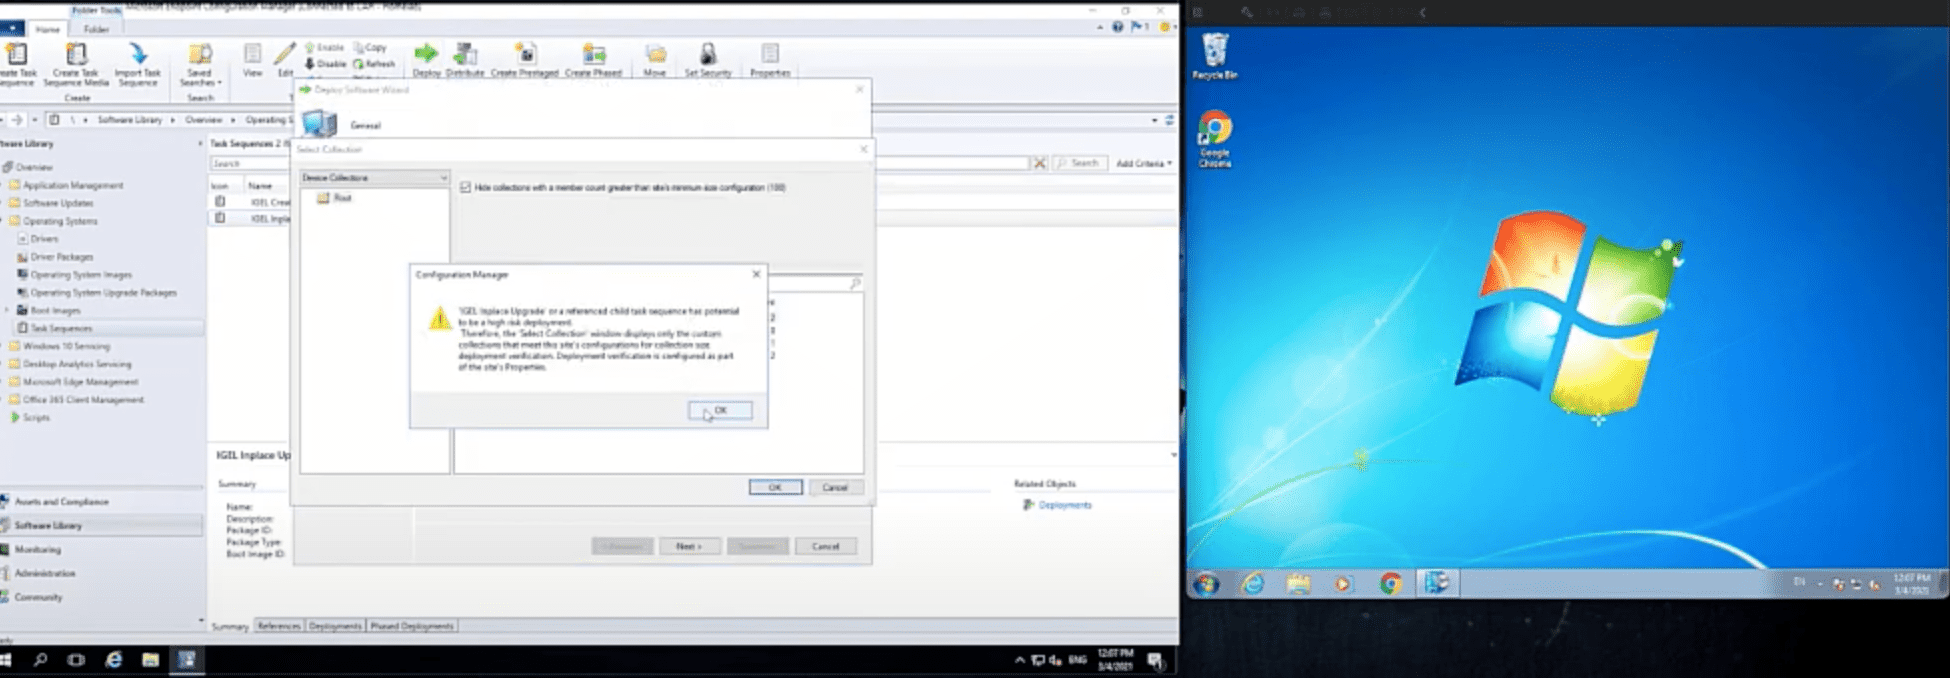
Task: Open Internet Explorer in Windows 7 taskbar
Action: tap(1252, 584)
